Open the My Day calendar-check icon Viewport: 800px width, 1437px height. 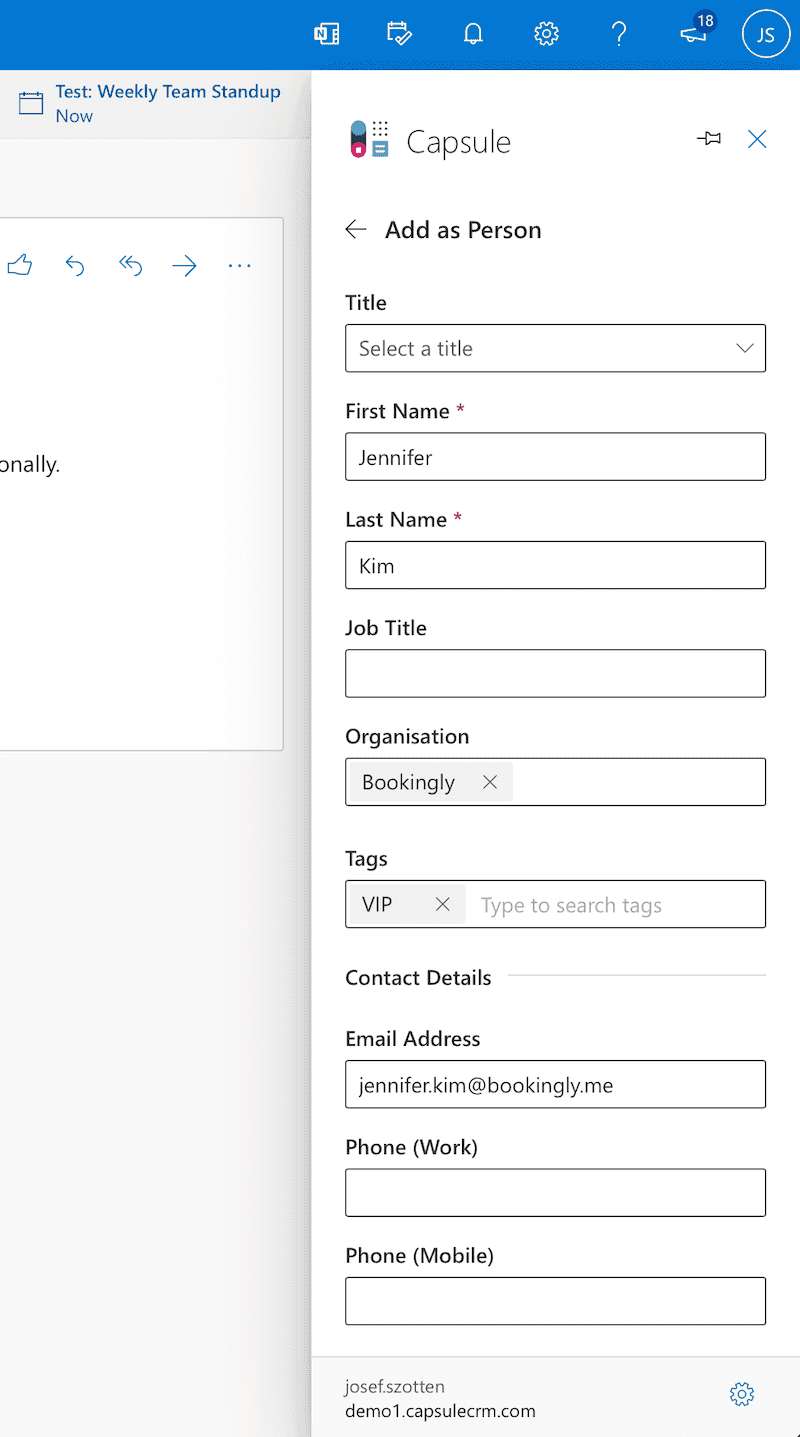(400, 35)
